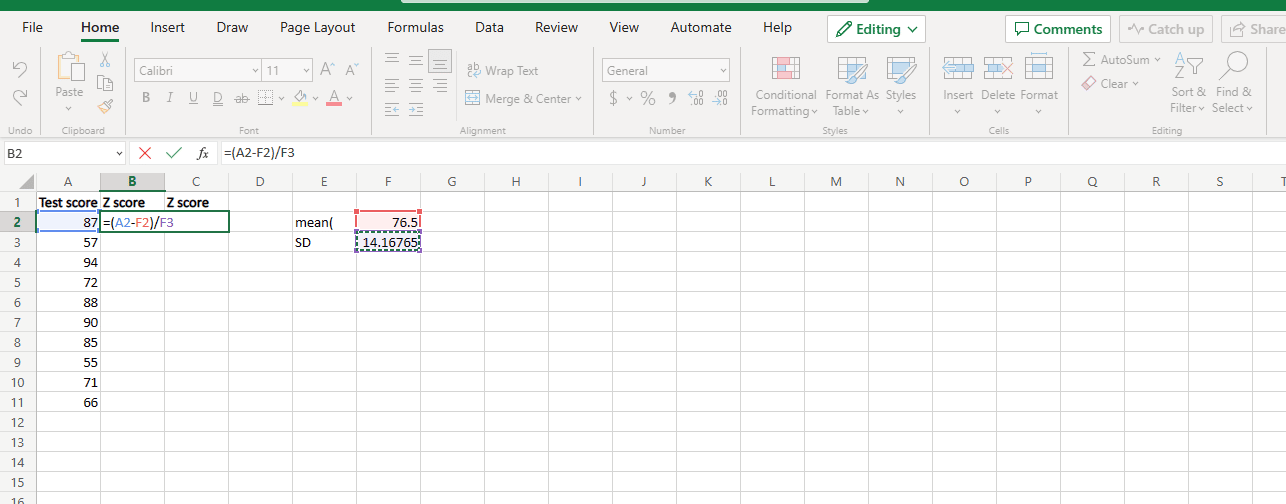Switch to the Formulas tab
Screen dimensions: 1286x504
[x=415, y=28]
